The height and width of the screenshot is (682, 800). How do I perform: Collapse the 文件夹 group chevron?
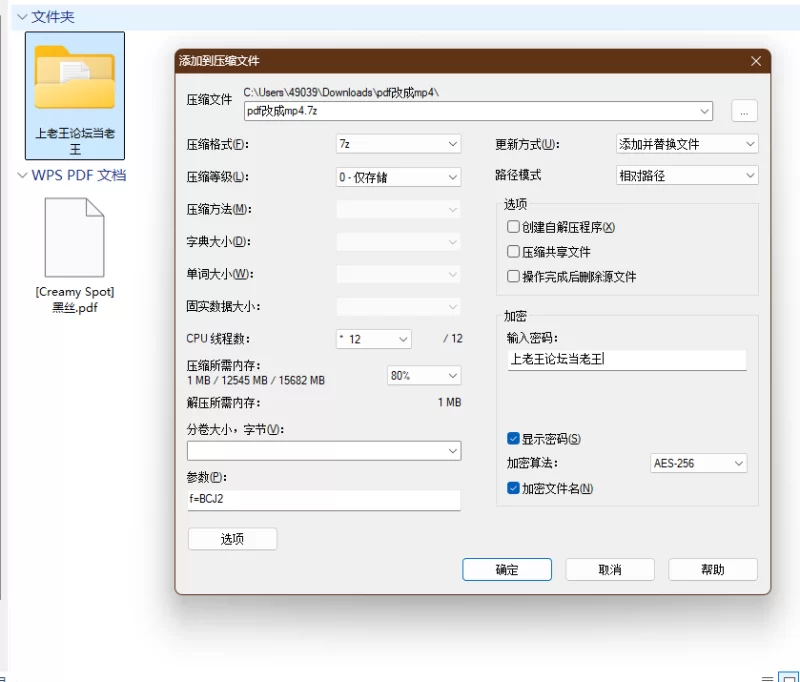coord(22,17)
